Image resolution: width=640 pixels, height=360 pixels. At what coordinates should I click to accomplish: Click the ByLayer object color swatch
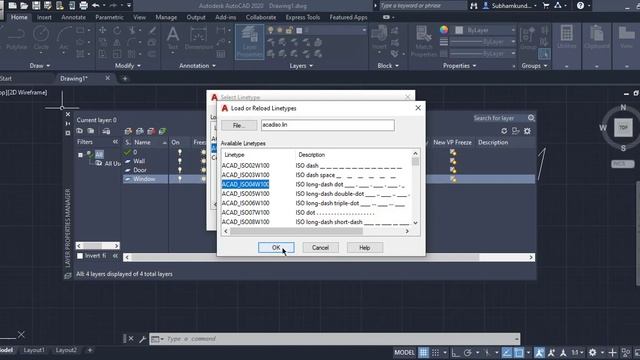[459, 30]
